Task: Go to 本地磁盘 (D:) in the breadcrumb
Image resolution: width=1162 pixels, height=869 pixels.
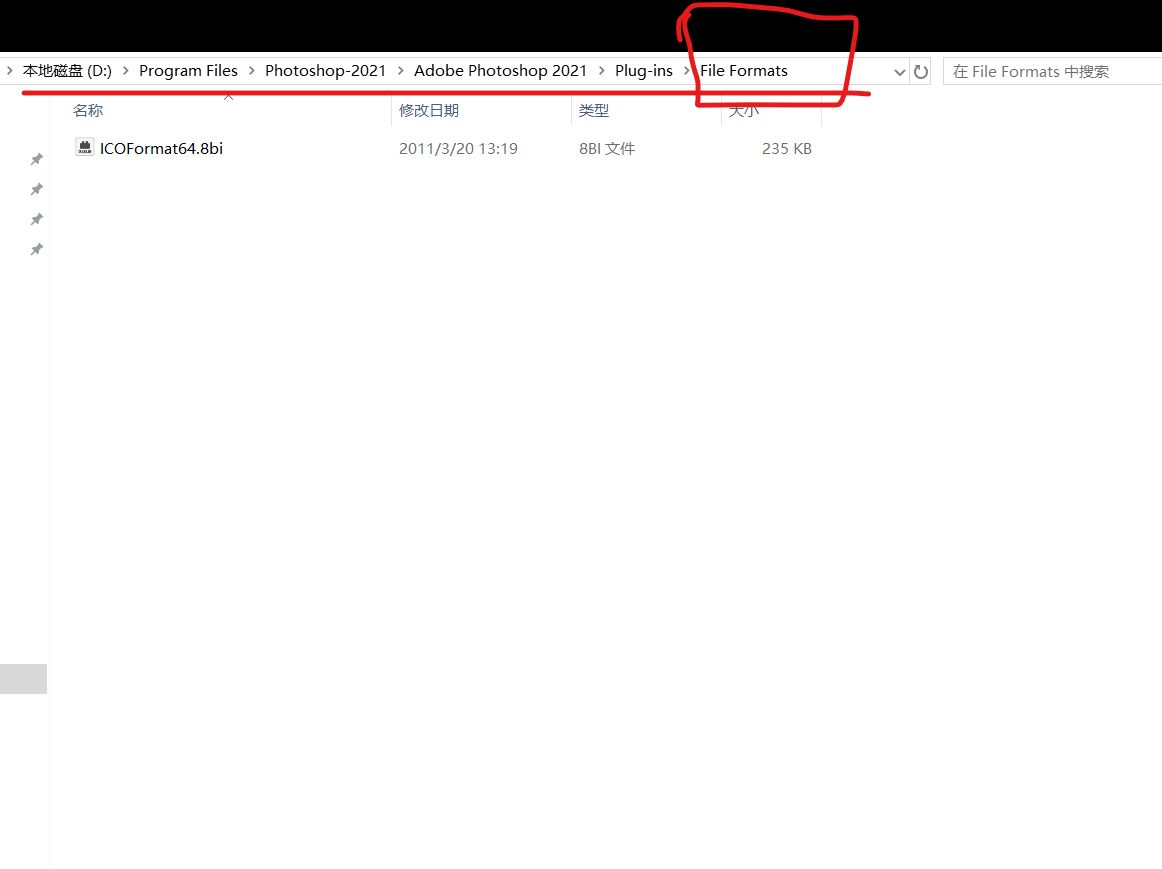Action: pos(67,71)
